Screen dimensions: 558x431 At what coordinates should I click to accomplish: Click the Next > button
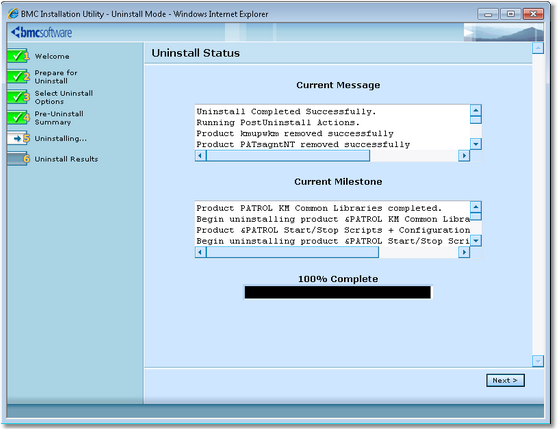pos(505,380)
